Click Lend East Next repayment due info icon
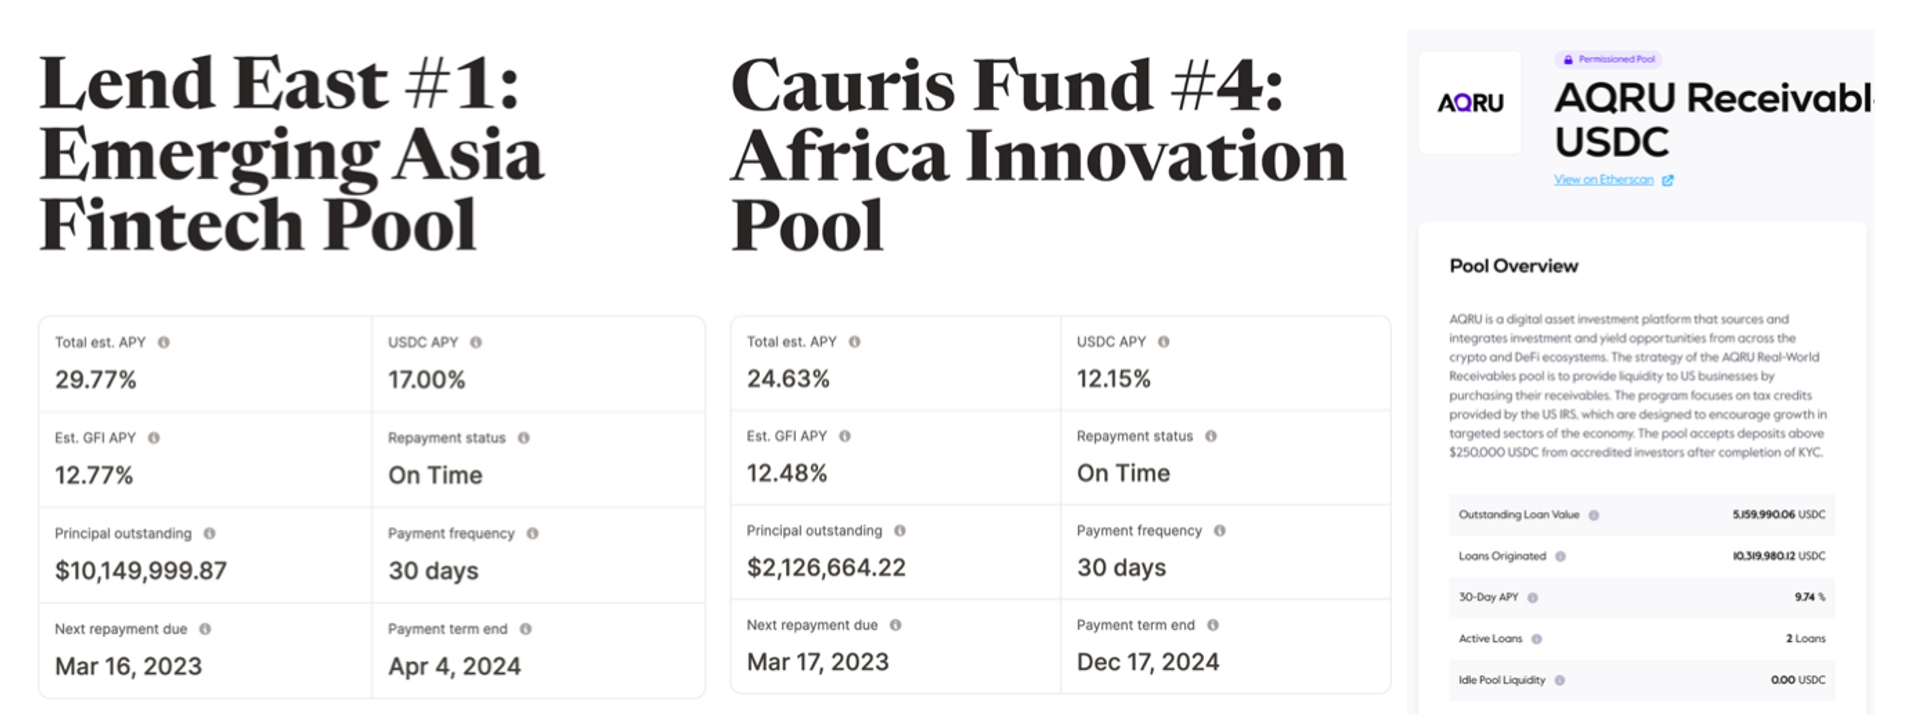This screenshot has height=726, width=1910. [205, 629]
